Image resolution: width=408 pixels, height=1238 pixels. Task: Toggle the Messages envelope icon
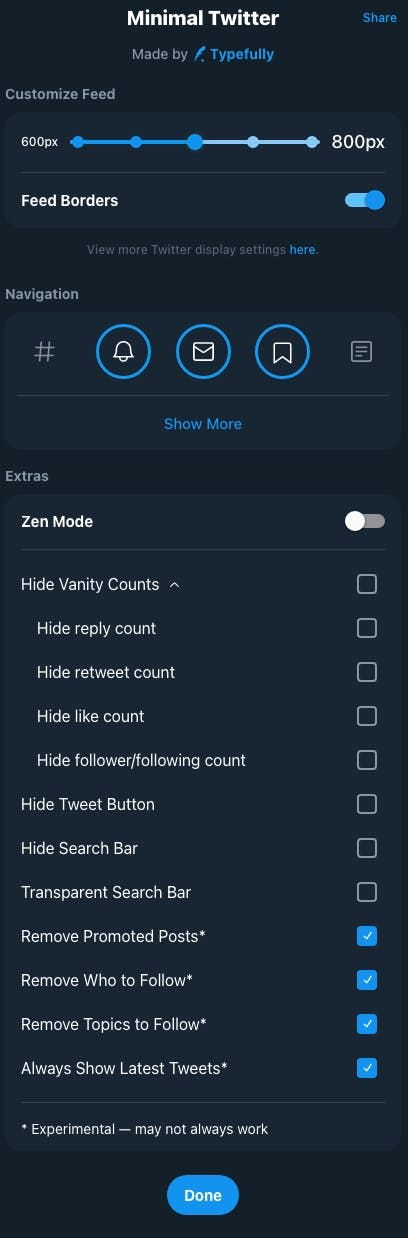coord(203,352)
